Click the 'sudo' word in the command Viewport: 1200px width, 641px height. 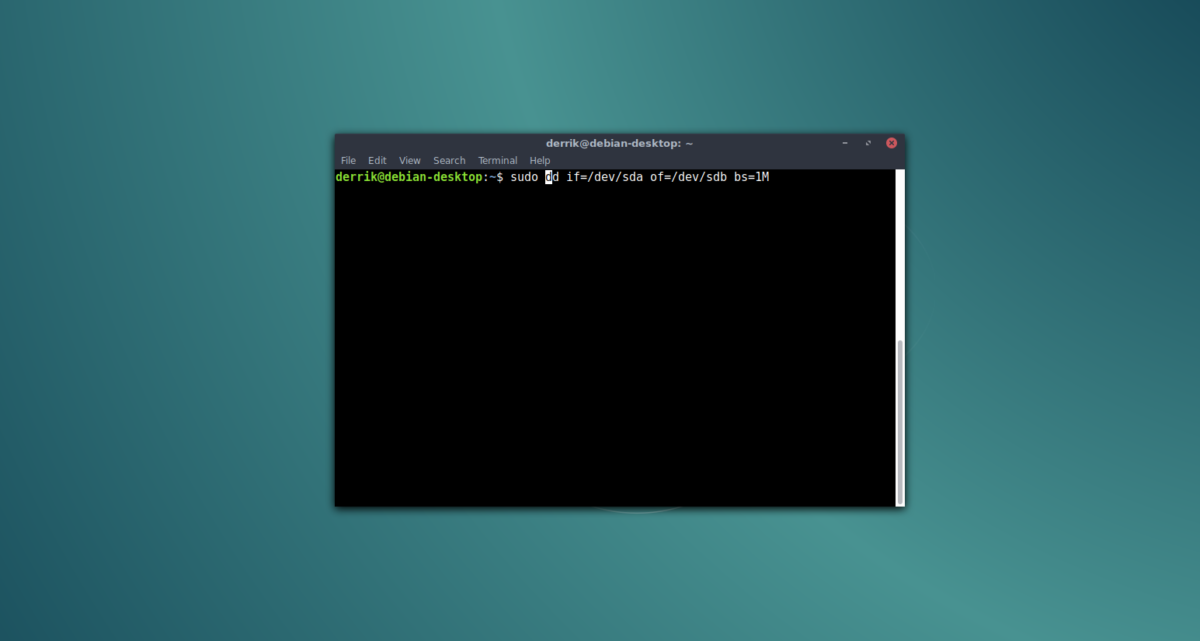click(524, 177)
